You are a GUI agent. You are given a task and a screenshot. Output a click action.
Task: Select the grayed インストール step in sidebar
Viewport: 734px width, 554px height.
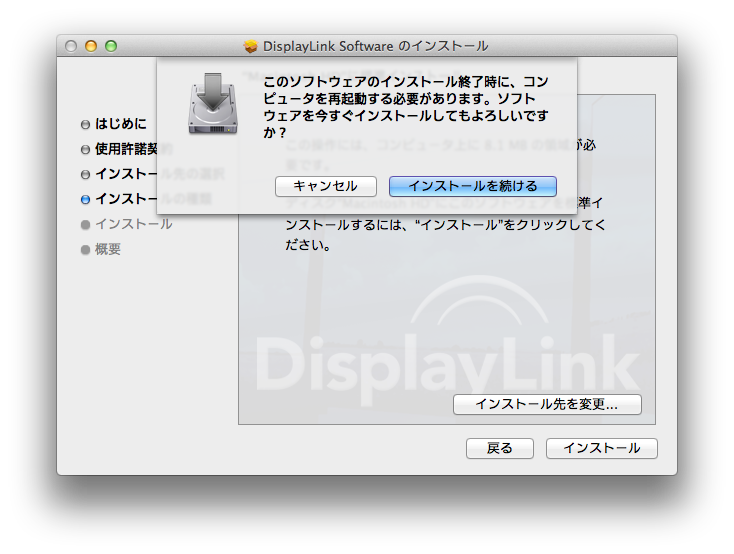point(134,224)
